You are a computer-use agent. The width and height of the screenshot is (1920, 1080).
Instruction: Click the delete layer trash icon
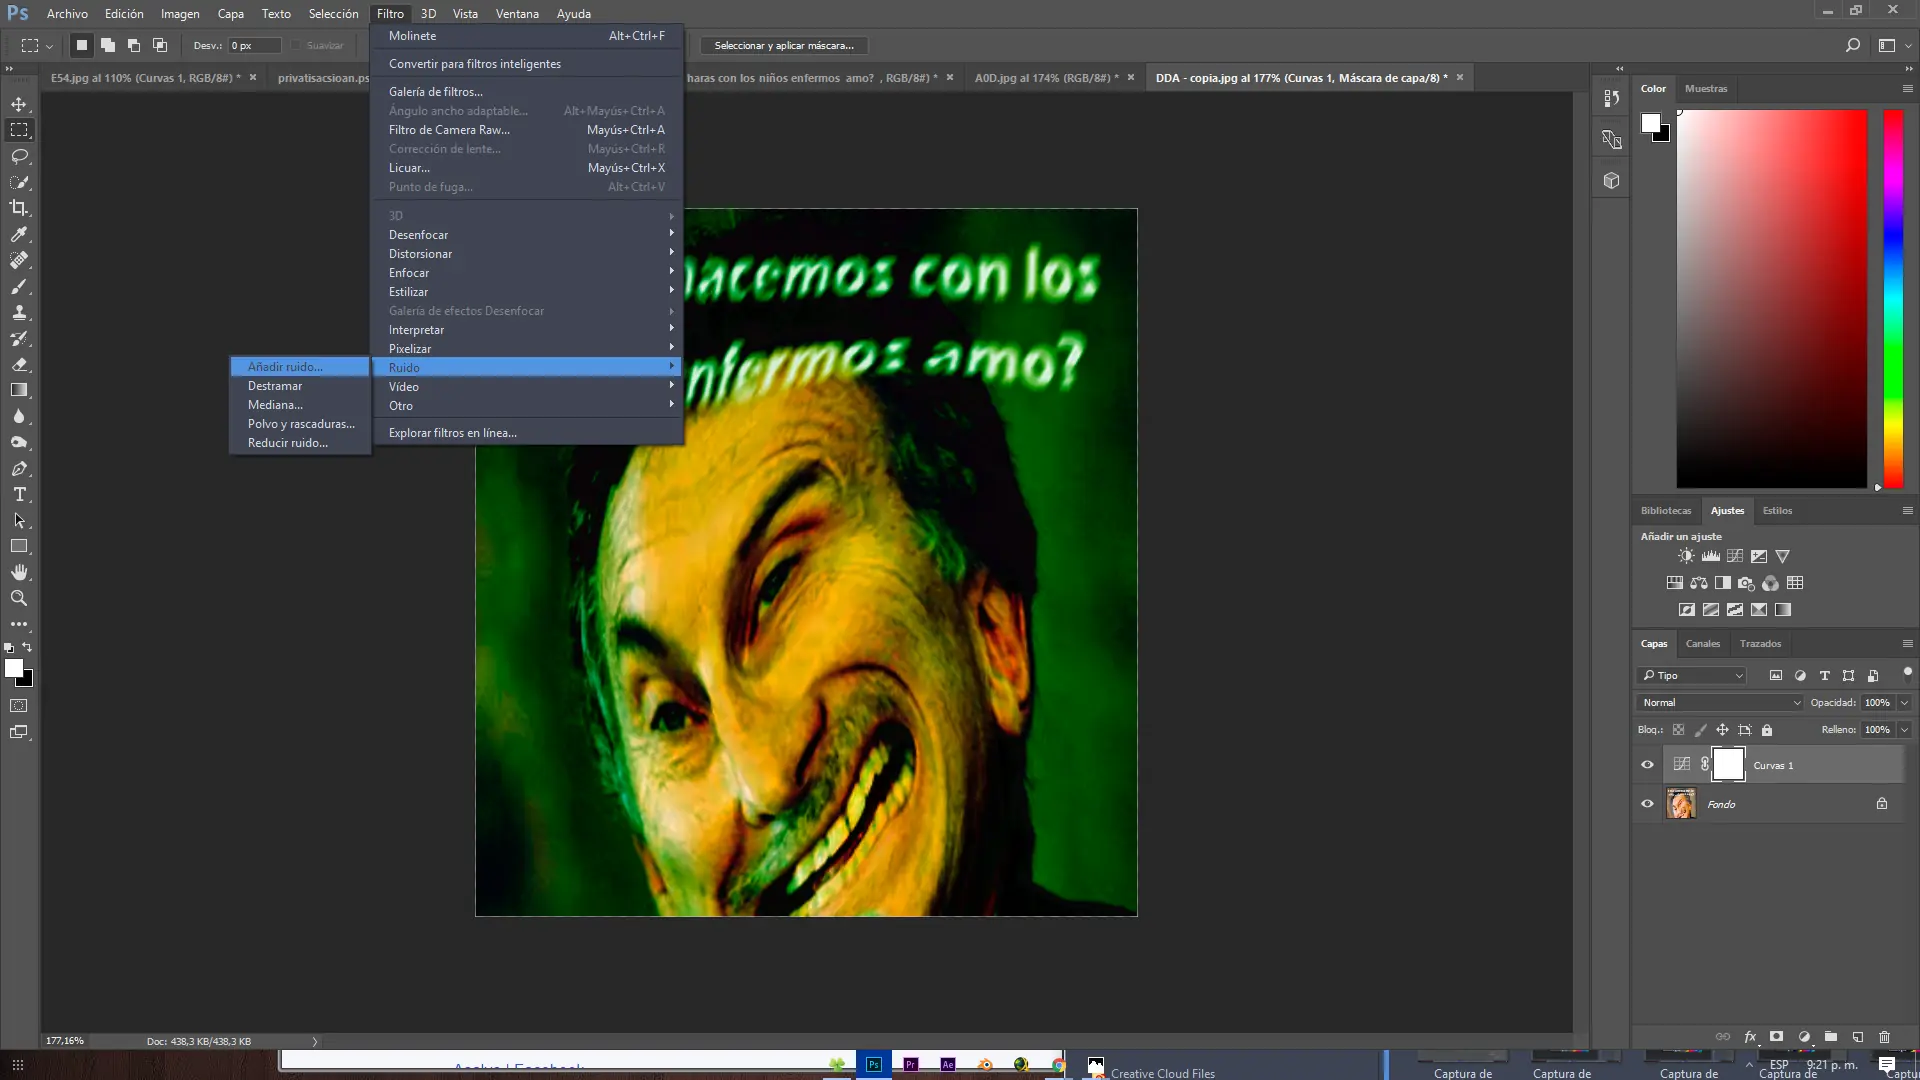click(x=1884, y=1037)
